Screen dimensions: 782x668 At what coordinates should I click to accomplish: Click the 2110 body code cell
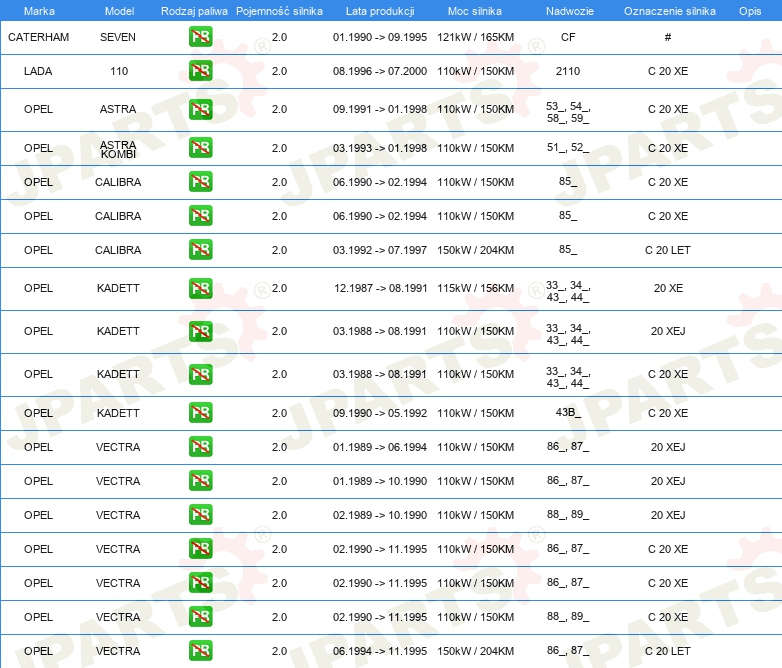568,71
